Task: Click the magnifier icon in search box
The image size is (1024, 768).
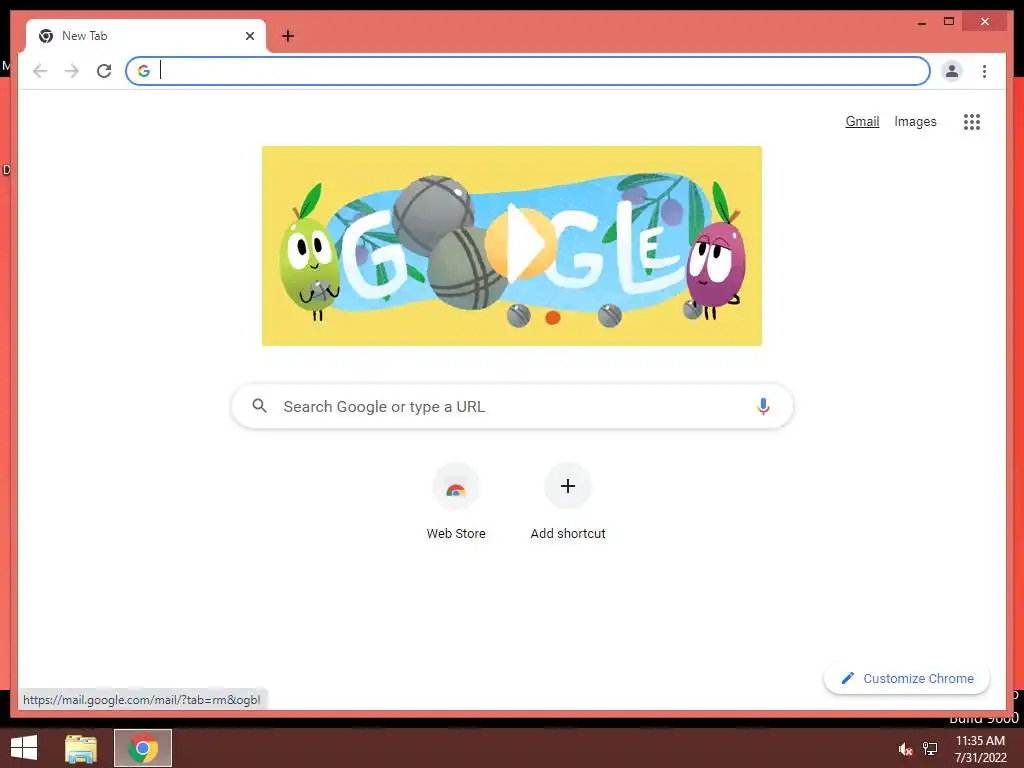Action: tap(259, 406)
